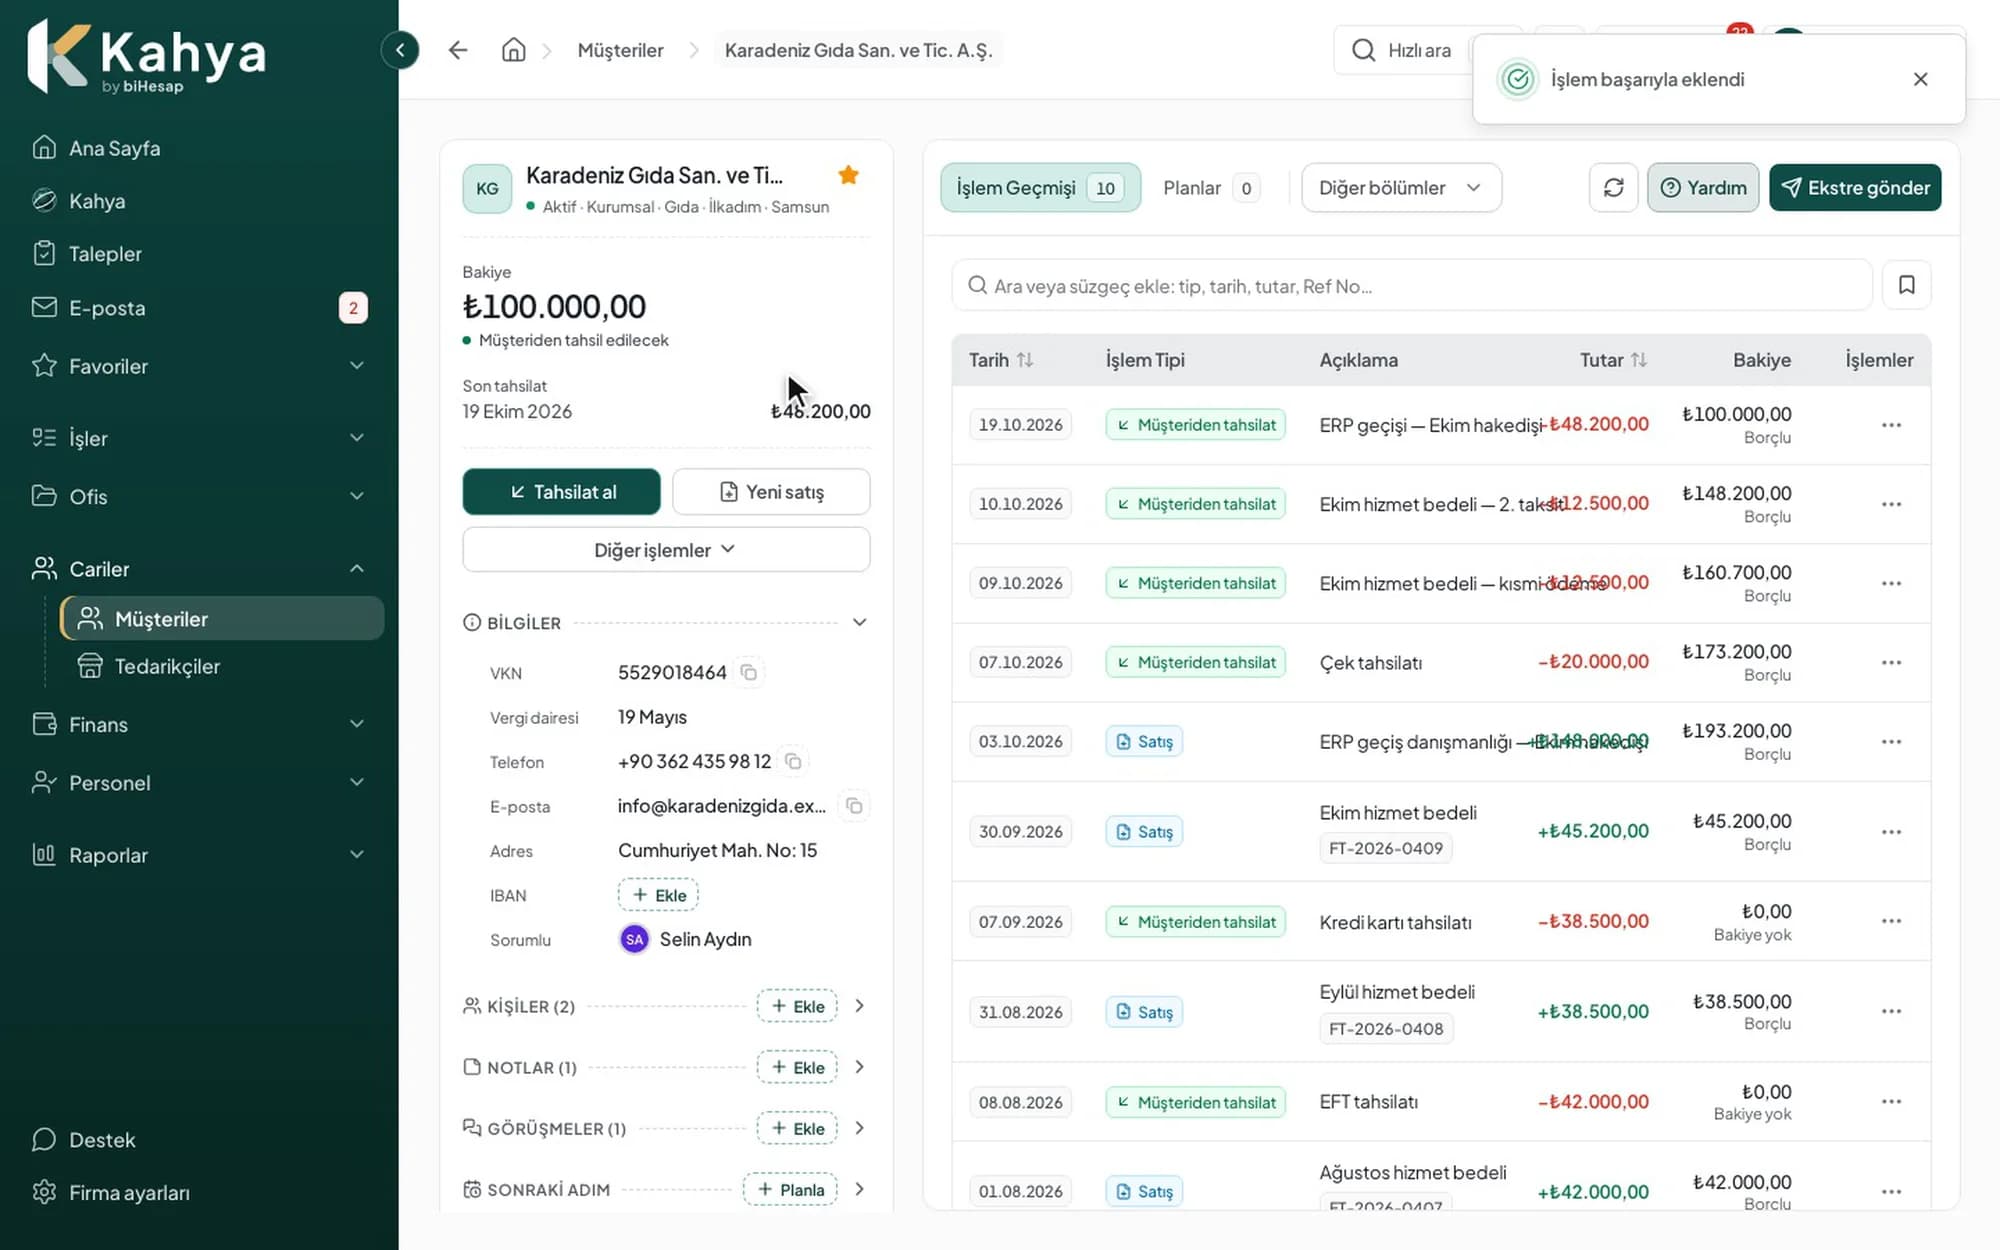
Task: Click the 'Ekstre gönder' button
Action: 1855,188
